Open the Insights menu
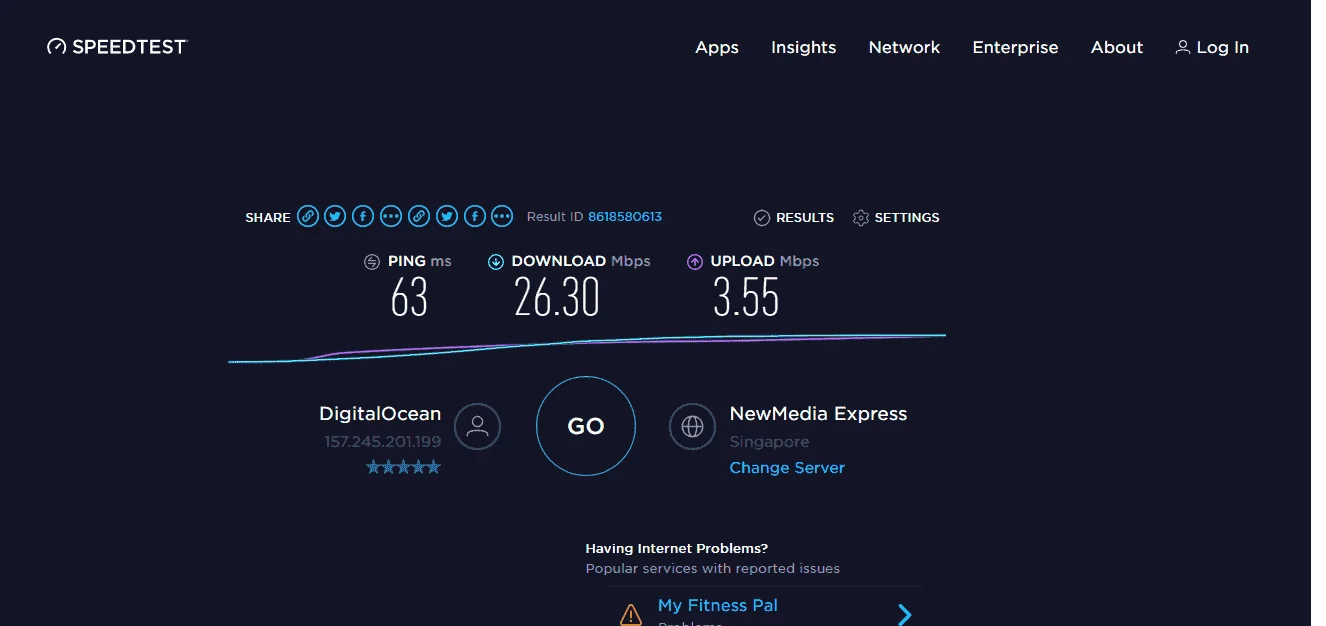This screenshot has width=1326, height=626. pos(803,47)
